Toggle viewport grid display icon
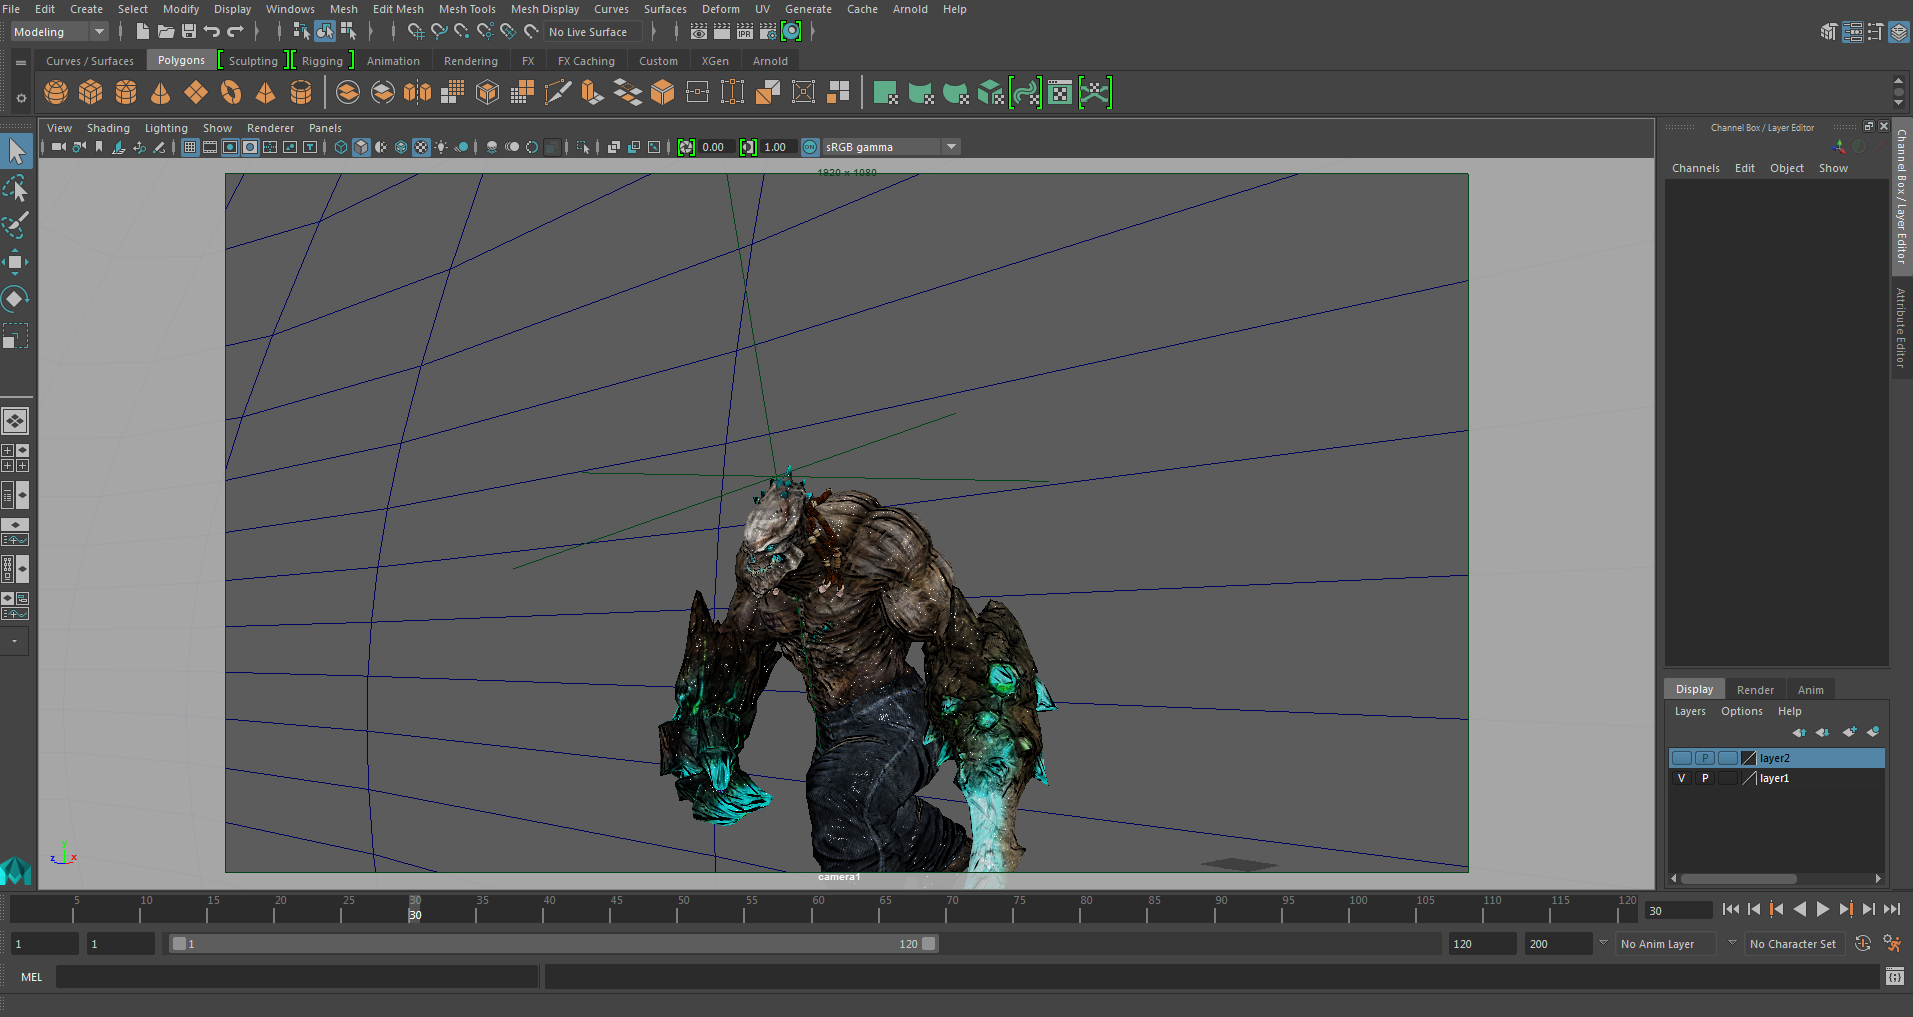1913x1017 pixels. coord(189,147)
